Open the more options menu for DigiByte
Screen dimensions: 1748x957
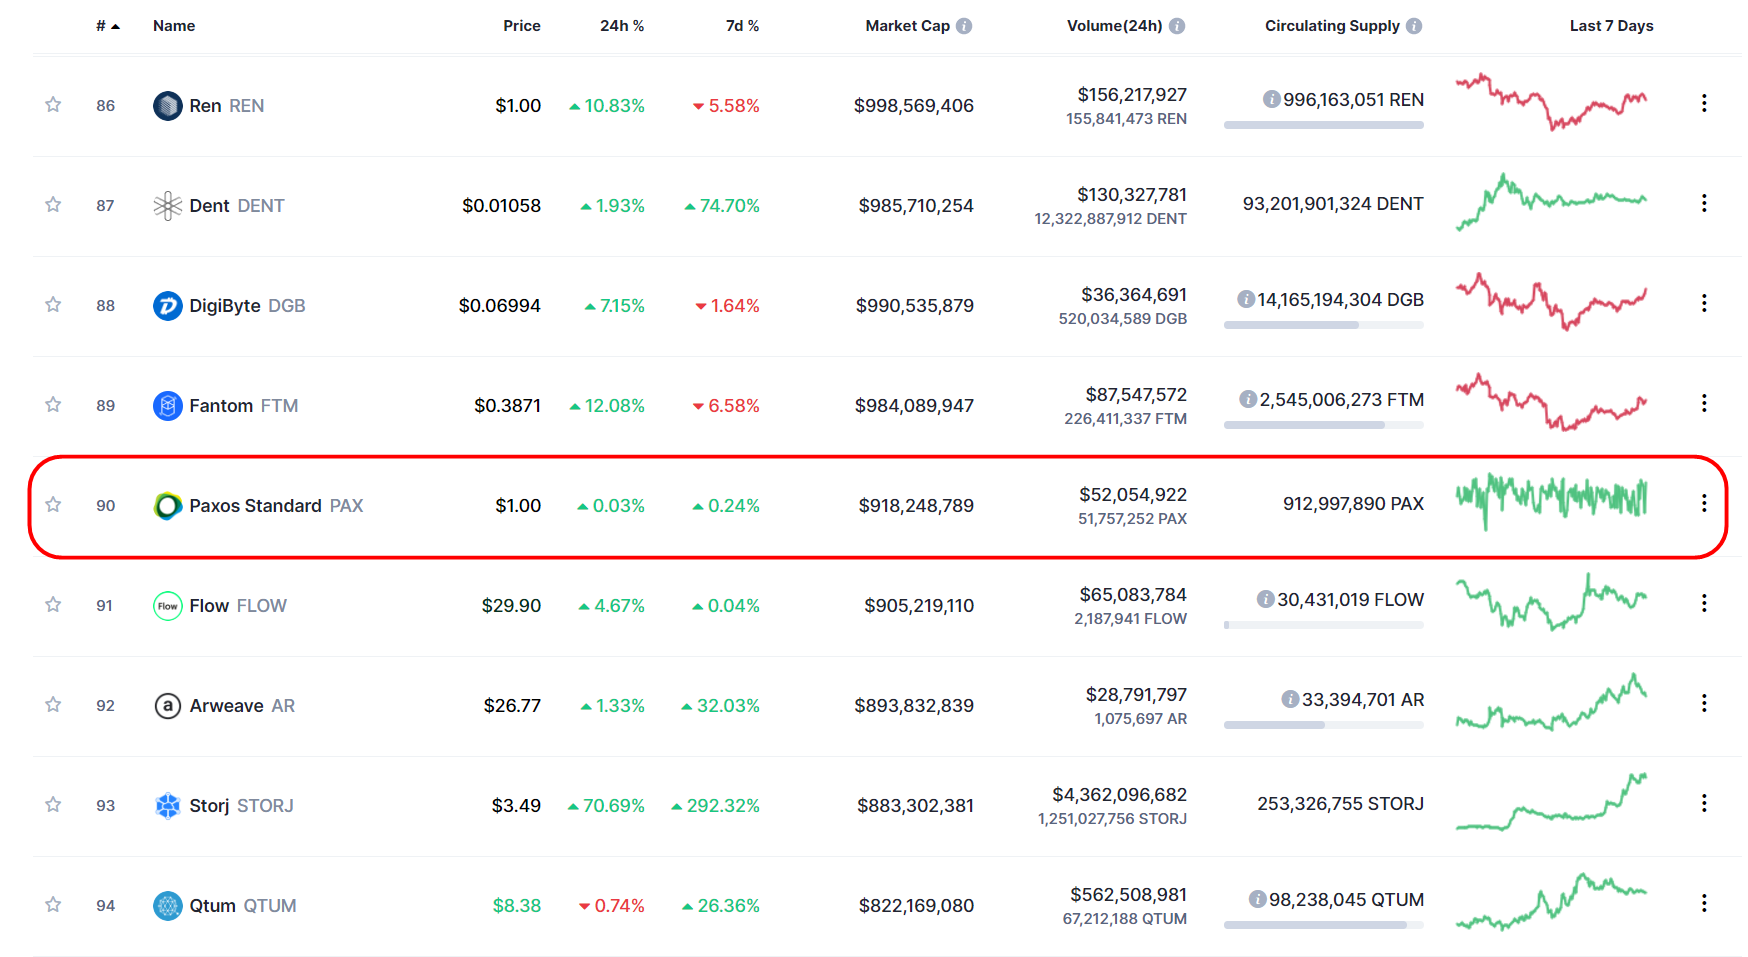[1704, 303]
